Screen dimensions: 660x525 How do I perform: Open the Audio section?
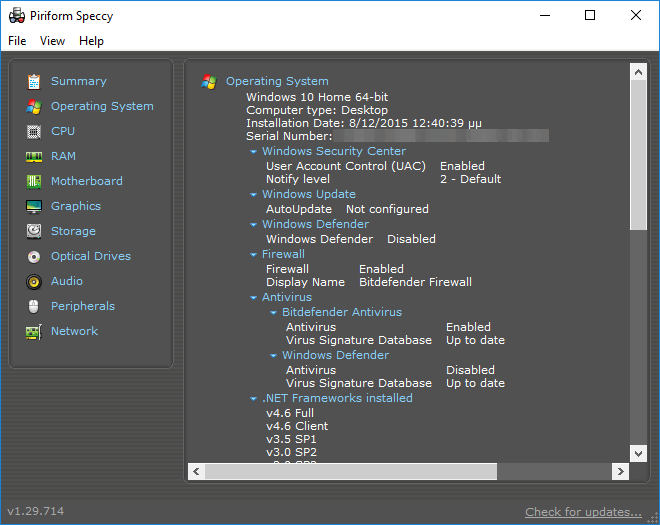click(67, 281)
